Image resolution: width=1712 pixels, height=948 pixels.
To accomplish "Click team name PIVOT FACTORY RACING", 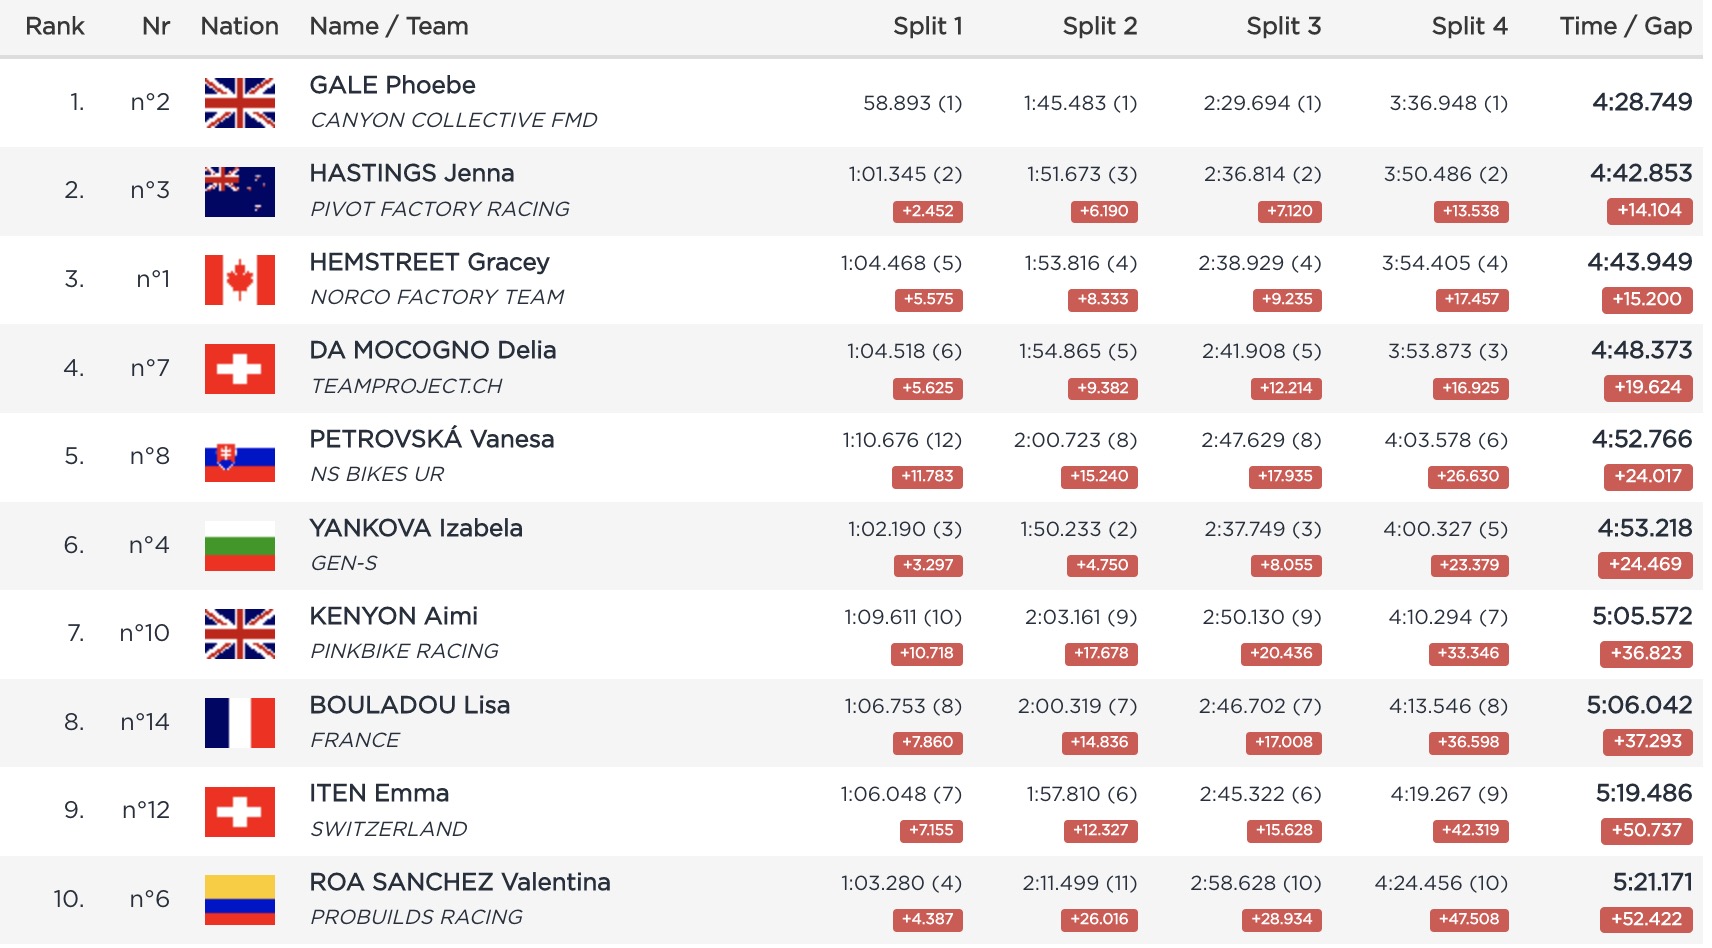I will coord(439,209).
